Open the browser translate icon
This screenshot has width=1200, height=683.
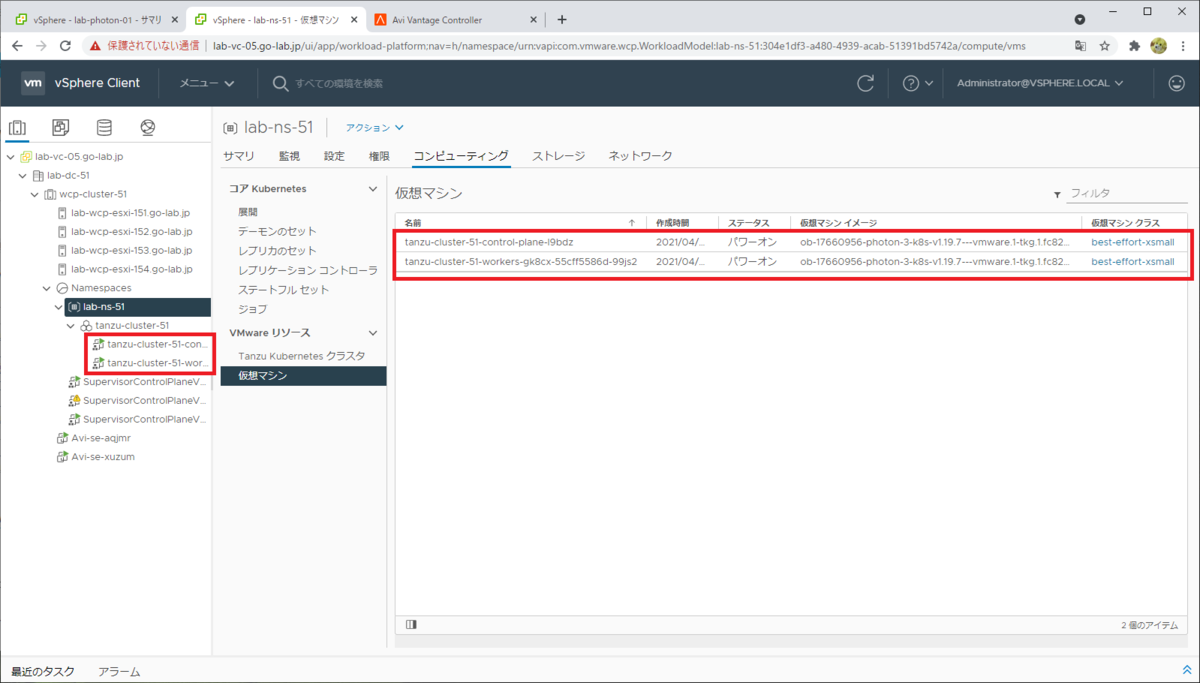pyautogui.click(x=1081, y=46)
